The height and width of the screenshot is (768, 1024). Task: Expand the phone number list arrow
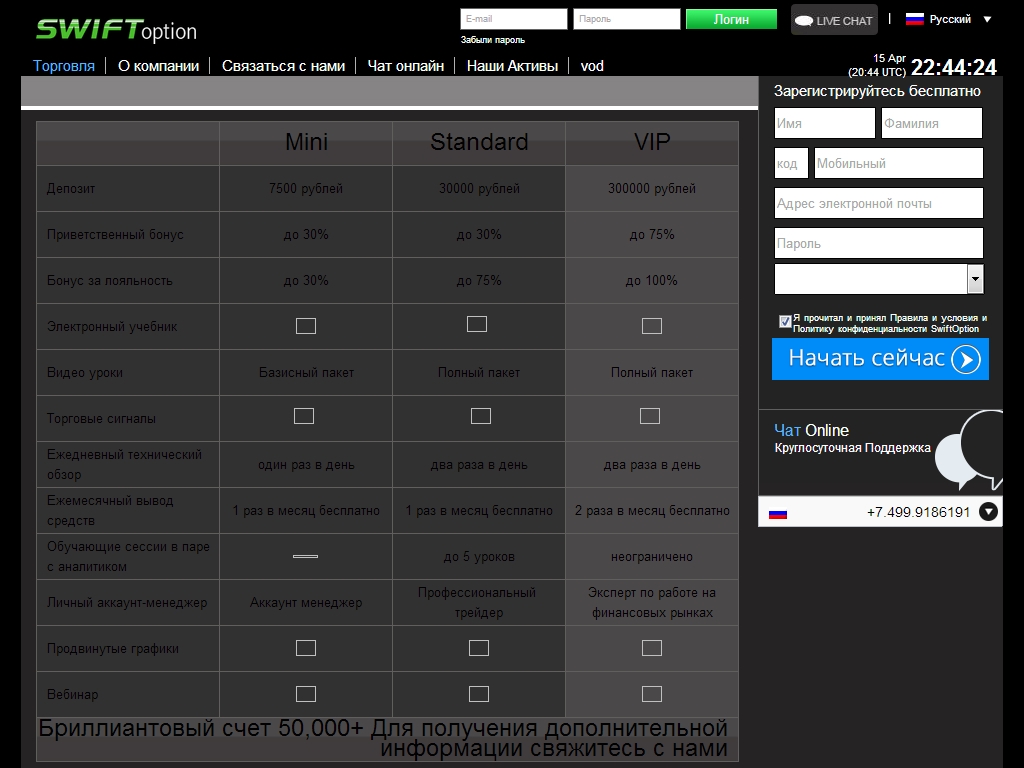tap(988, 512)
